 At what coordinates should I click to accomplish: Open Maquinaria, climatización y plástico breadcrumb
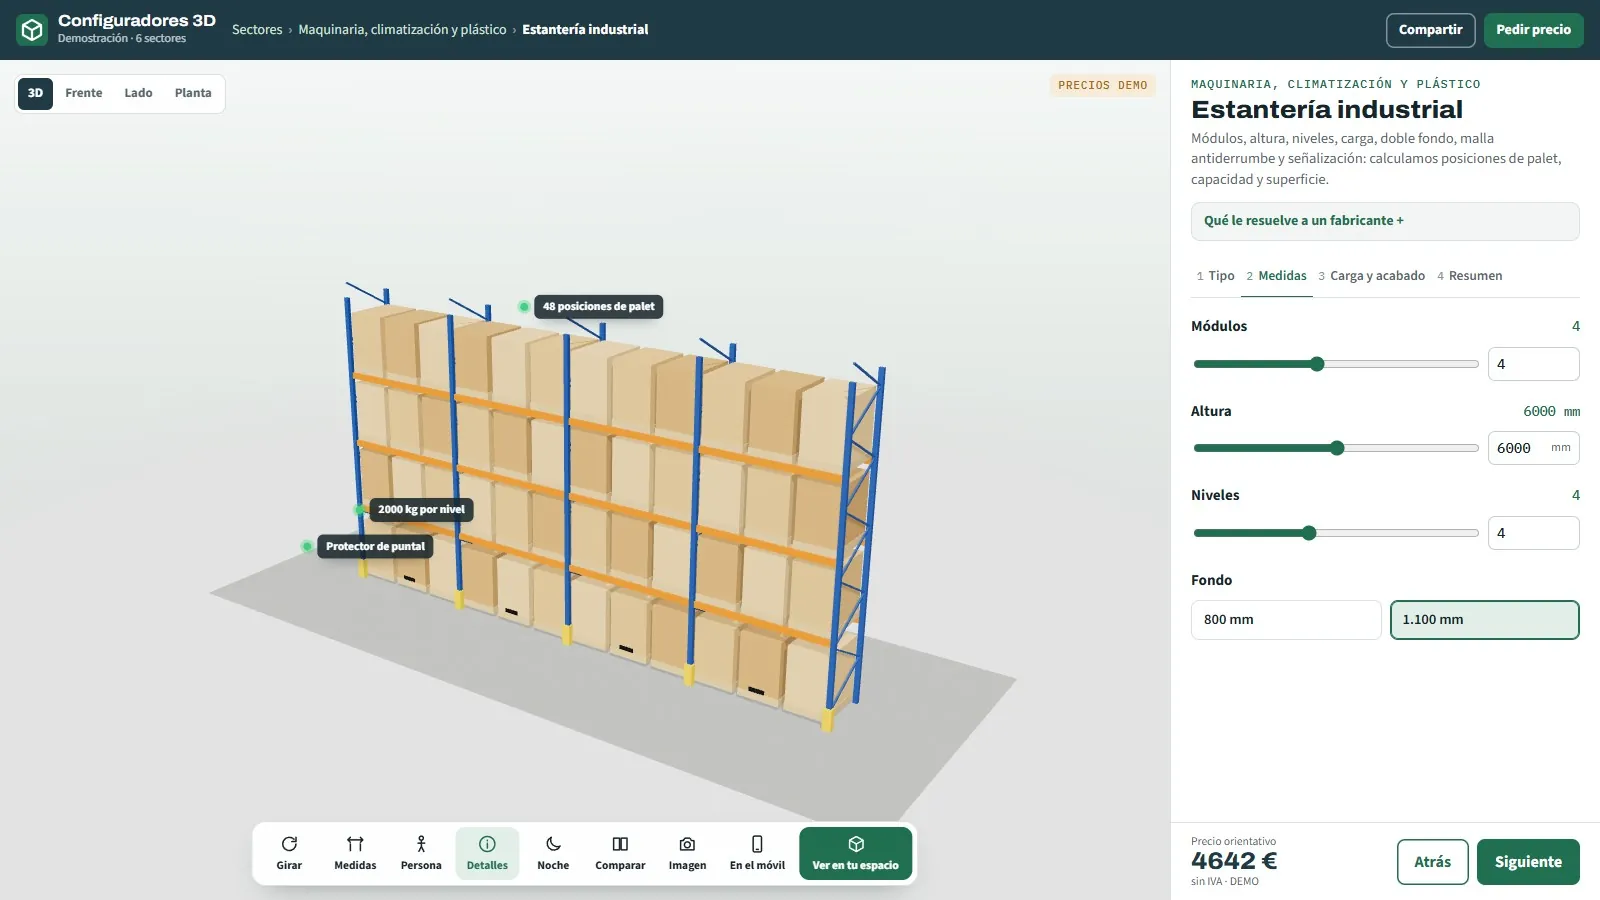(x=402, y=30)
